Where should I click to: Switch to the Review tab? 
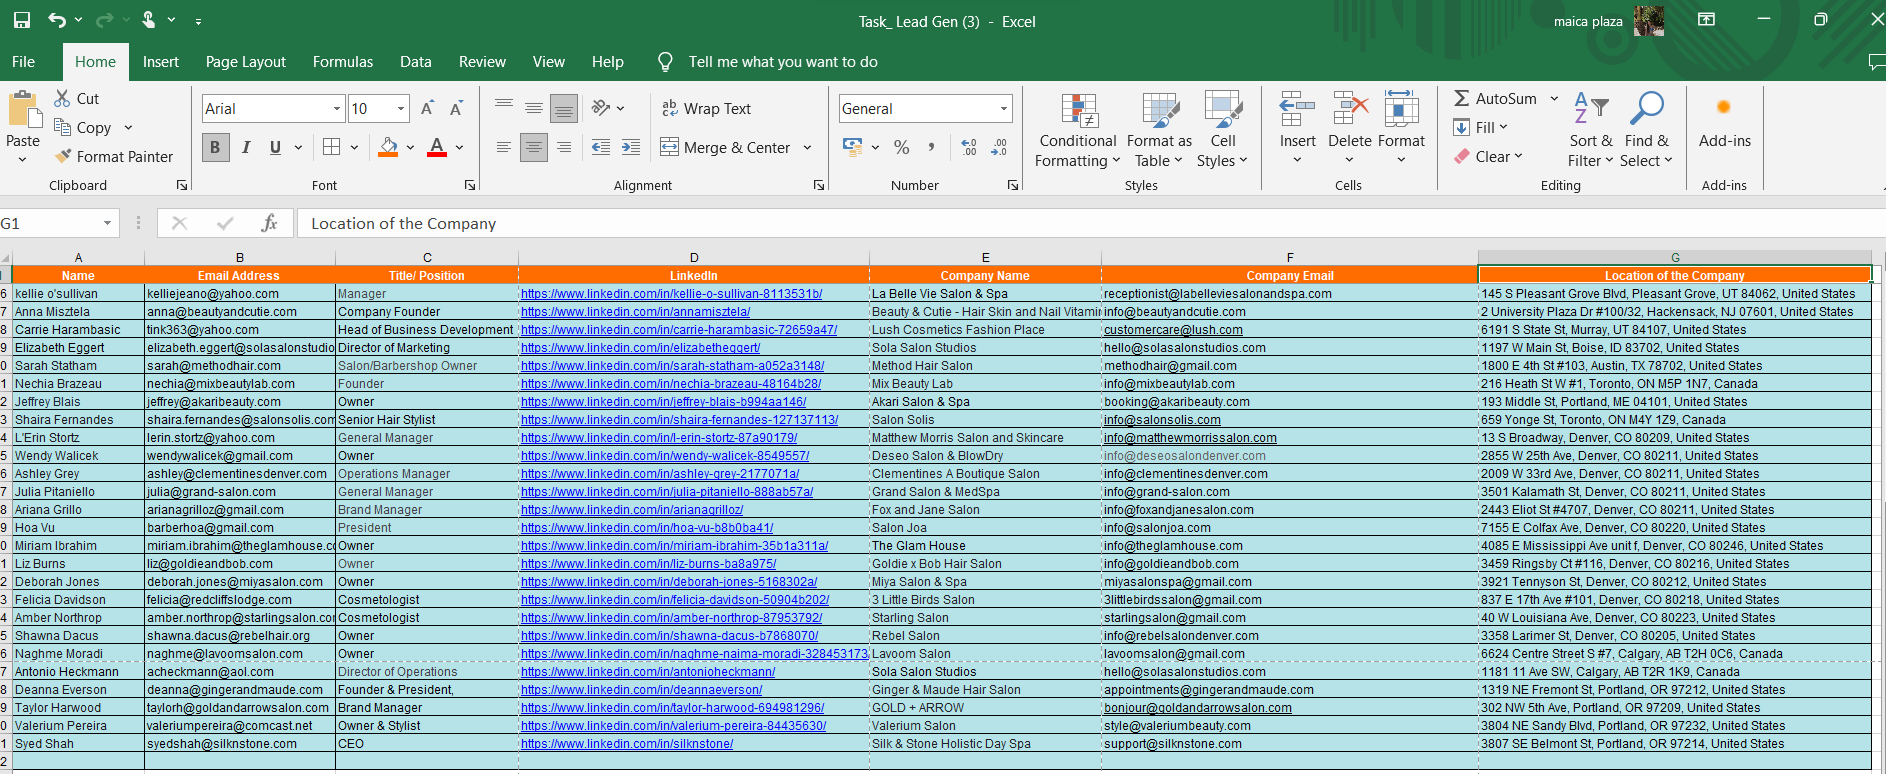[482, 61]
